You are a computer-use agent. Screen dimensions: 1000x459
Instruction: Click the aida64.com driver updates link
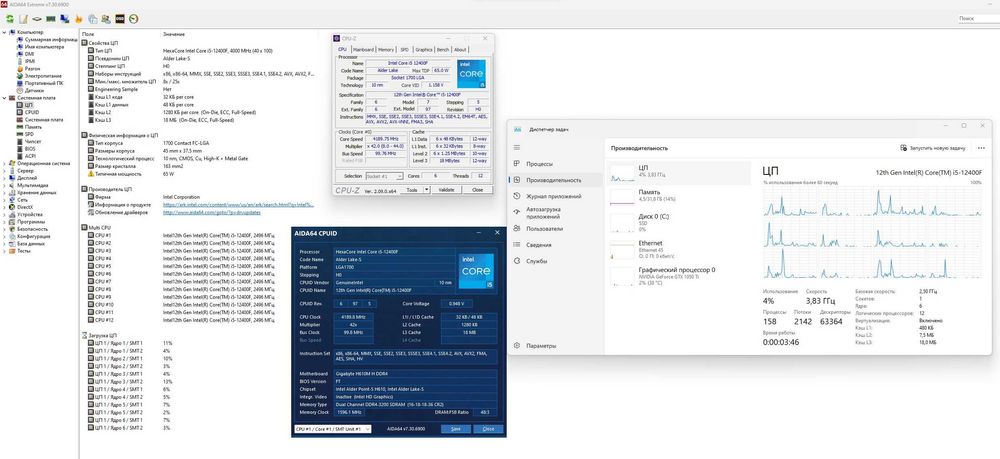[210, 212]
